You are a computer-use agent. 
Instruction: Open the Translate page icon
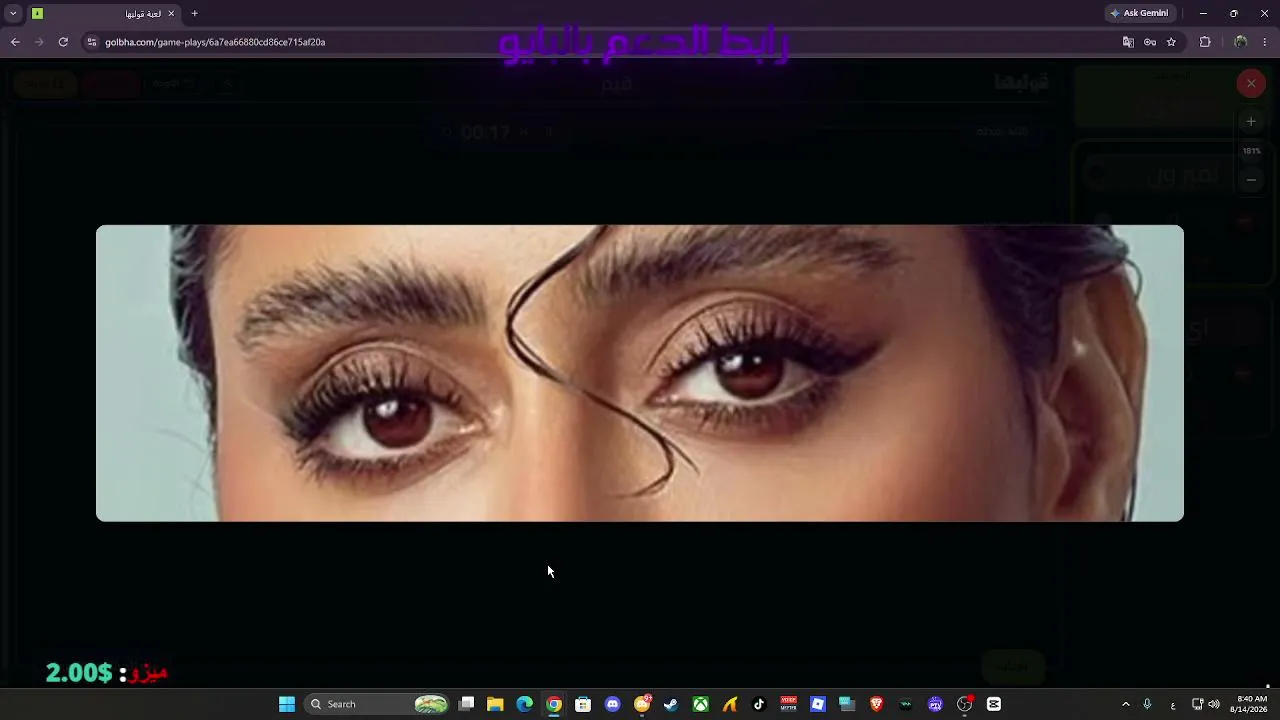click(x=1128, y=42)
